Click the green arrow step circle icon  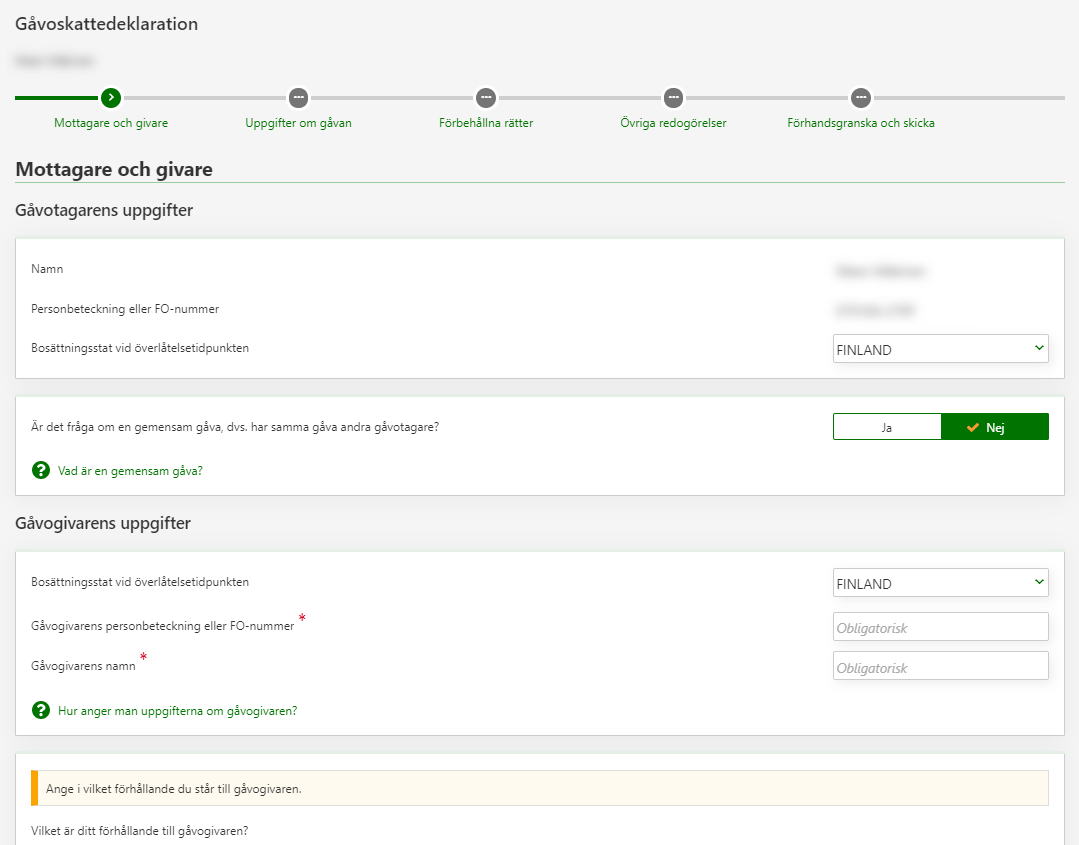(x=111, y=98)
